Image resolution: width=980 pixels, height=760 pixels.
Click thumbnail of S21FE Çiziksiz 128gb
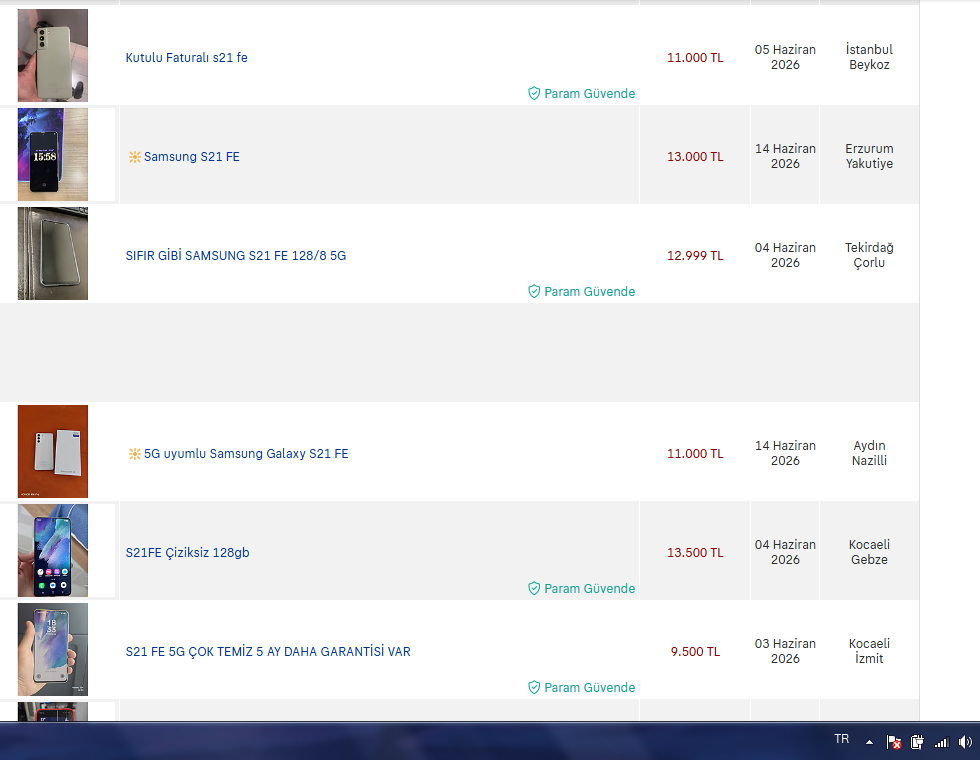pos(52,550)
